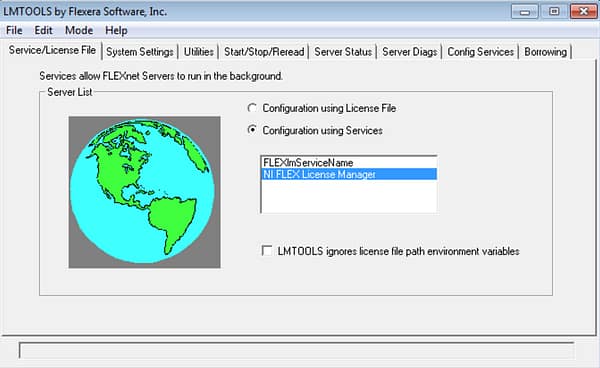Select Configuration using License File option
Screen dimensions: 600x368
[x=252, y=108]
